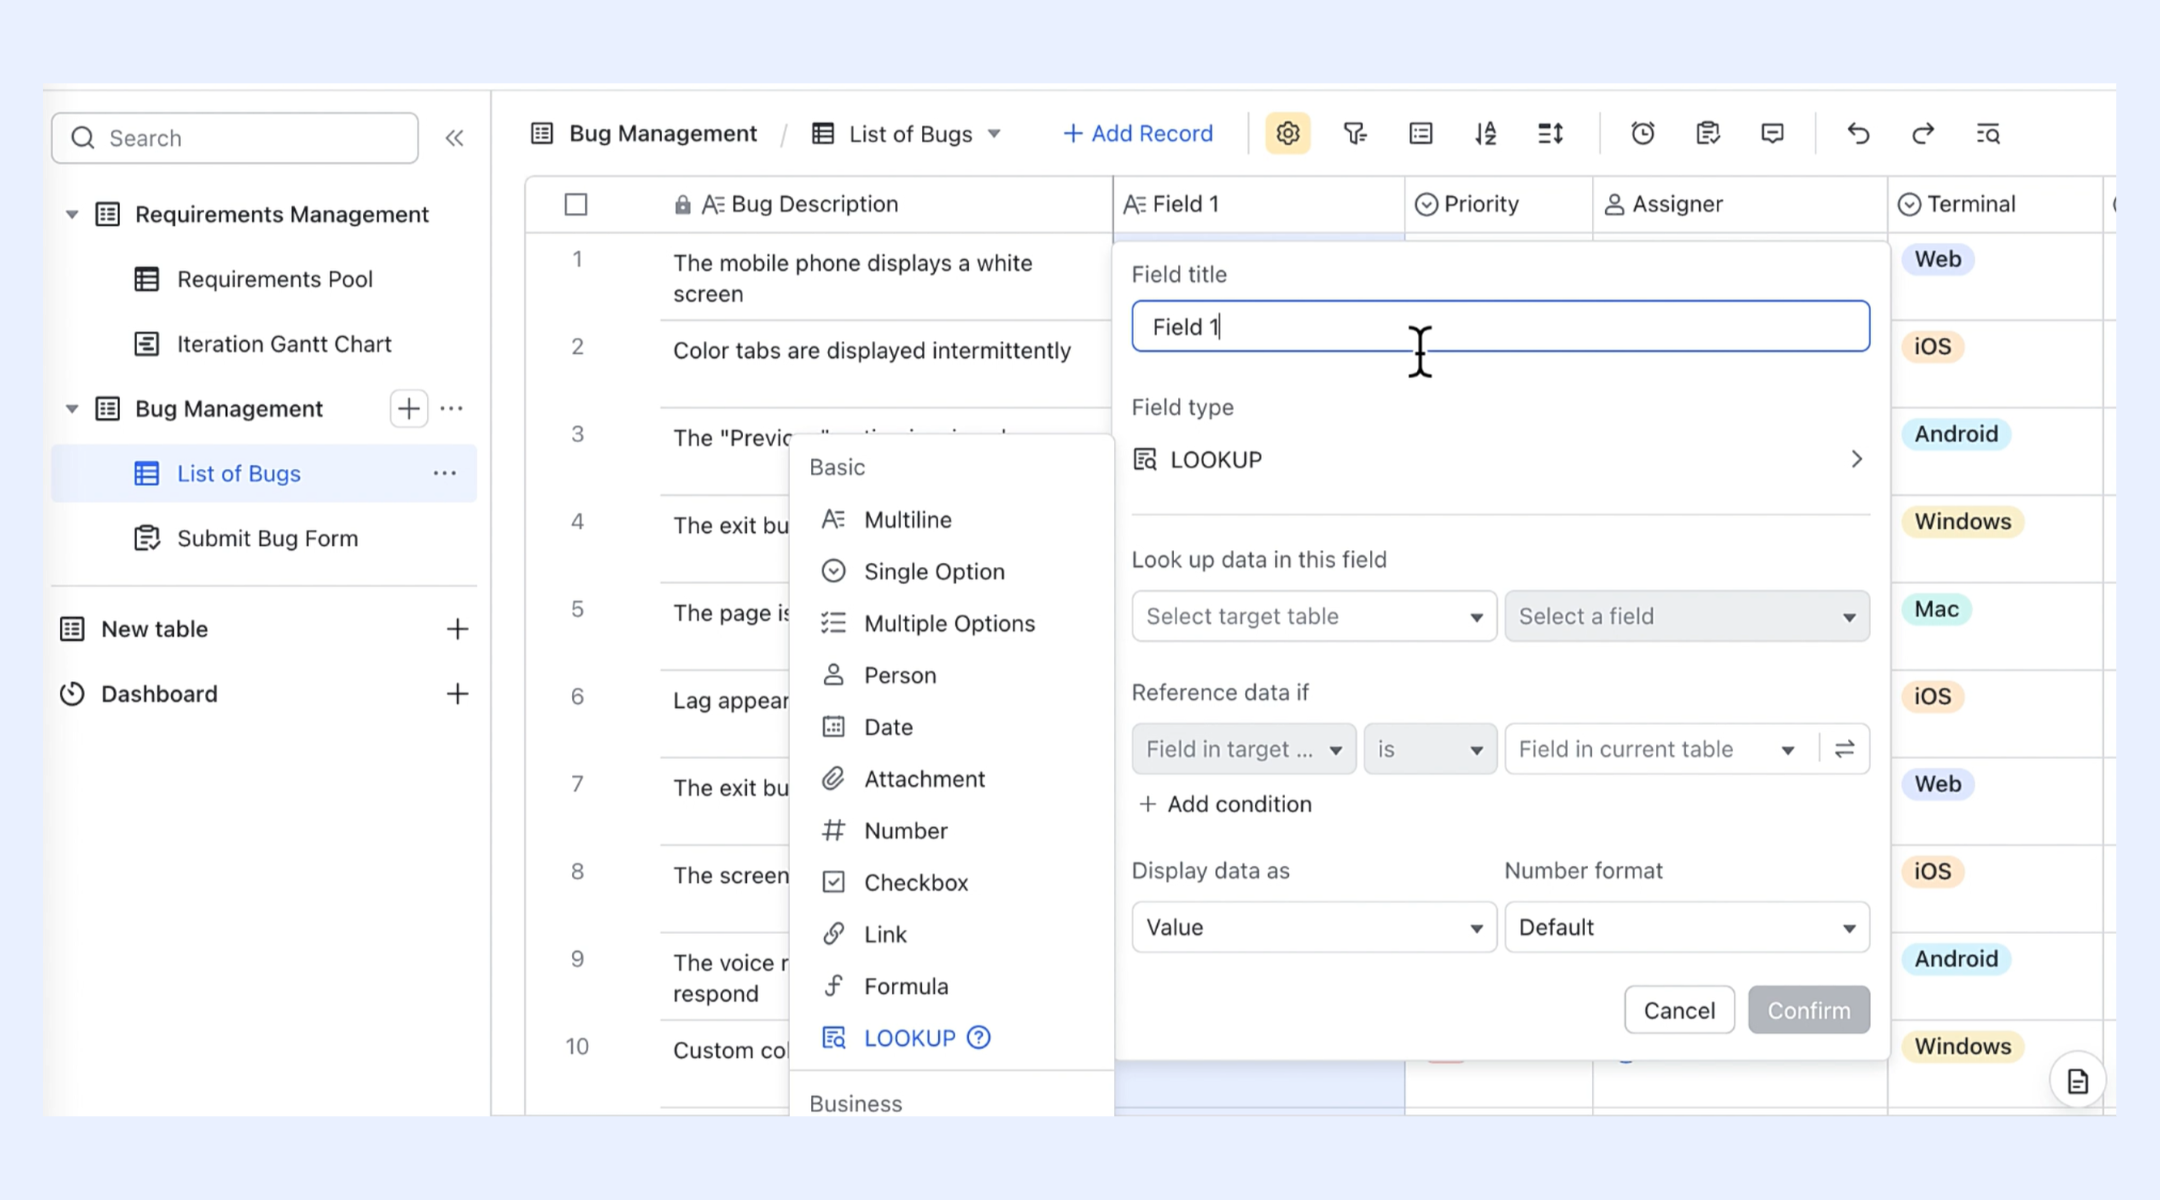Screen dimensions: 2160x1200
Task: Select all records checkbox in header
Action: [x=576, y=204]
